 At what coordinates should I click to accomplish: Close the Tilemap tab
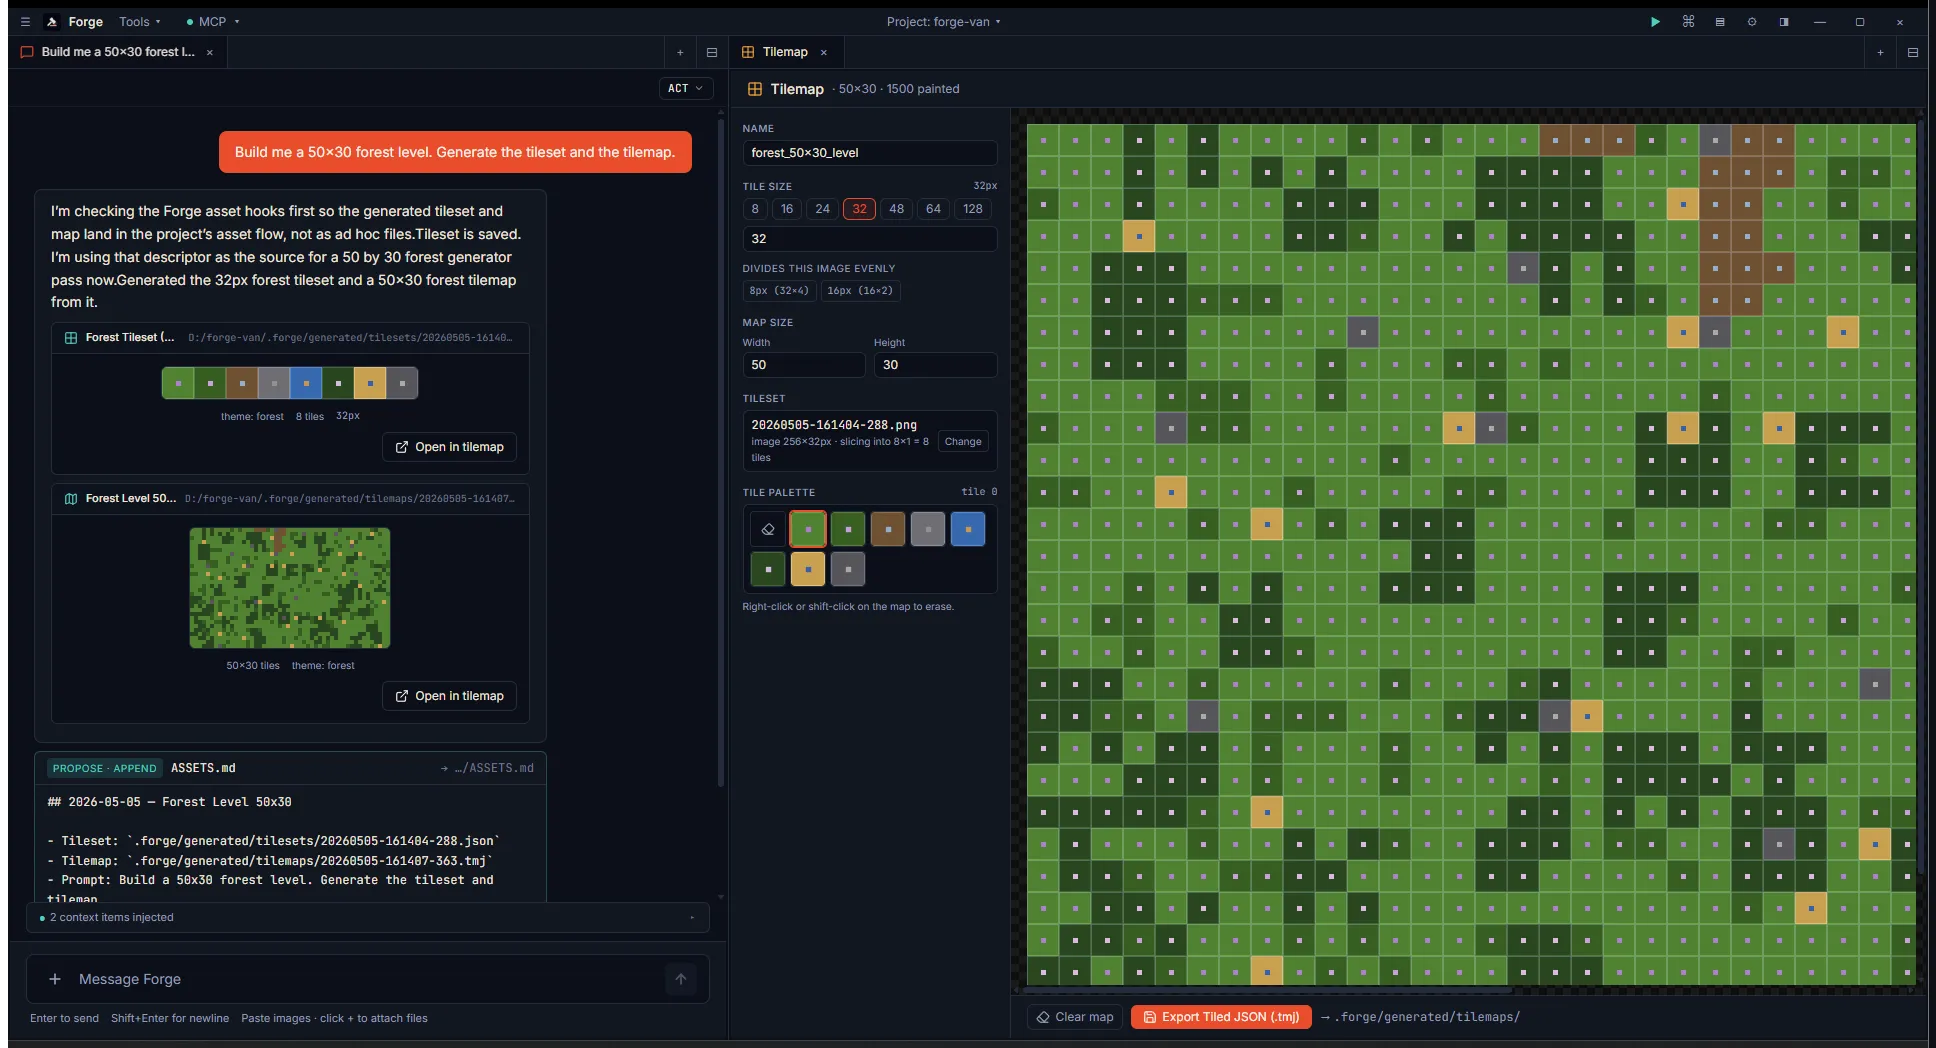tap(824, 52)
